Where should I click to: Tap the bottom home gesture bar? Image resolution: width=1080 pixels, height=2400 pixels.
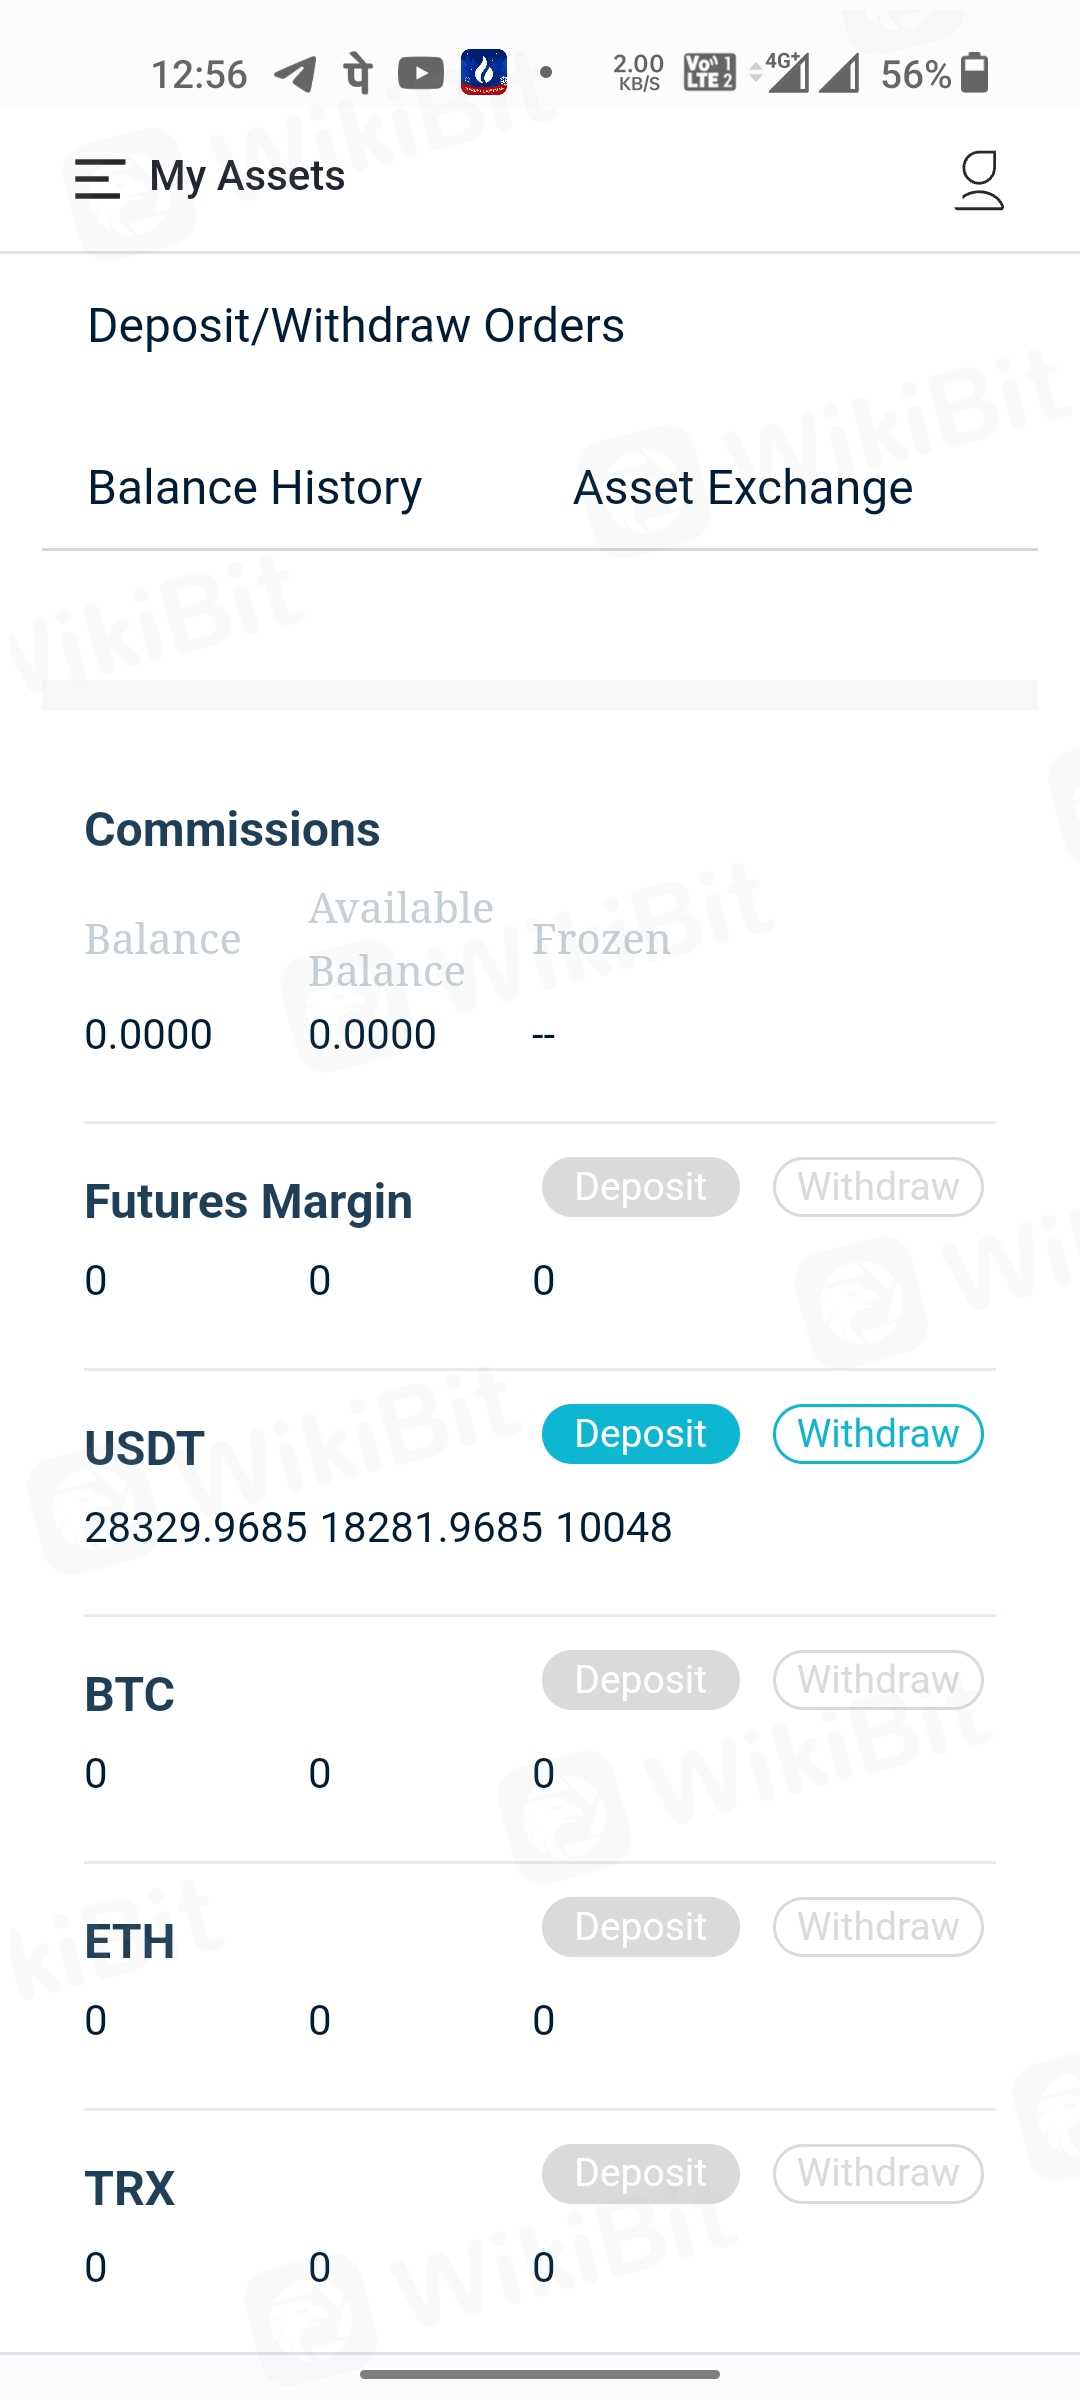click(540, 2374)
